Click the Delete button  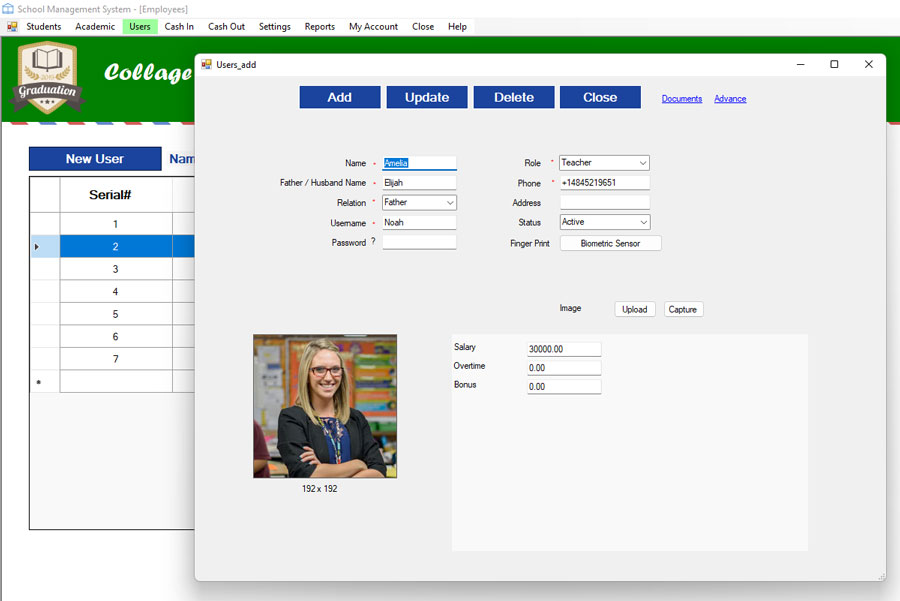[513, 97]
